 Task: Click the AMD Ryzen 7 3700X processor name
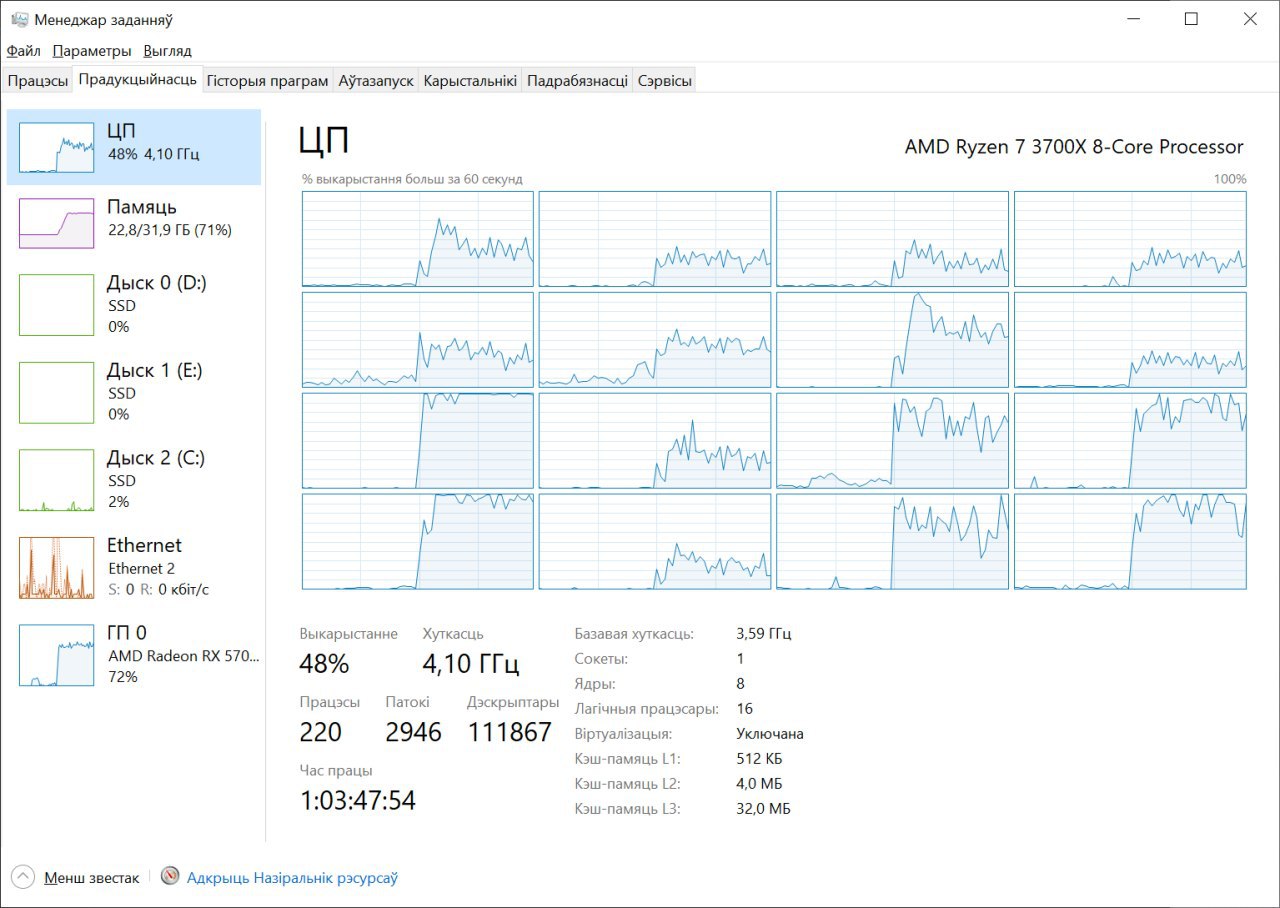(1074, 147)
